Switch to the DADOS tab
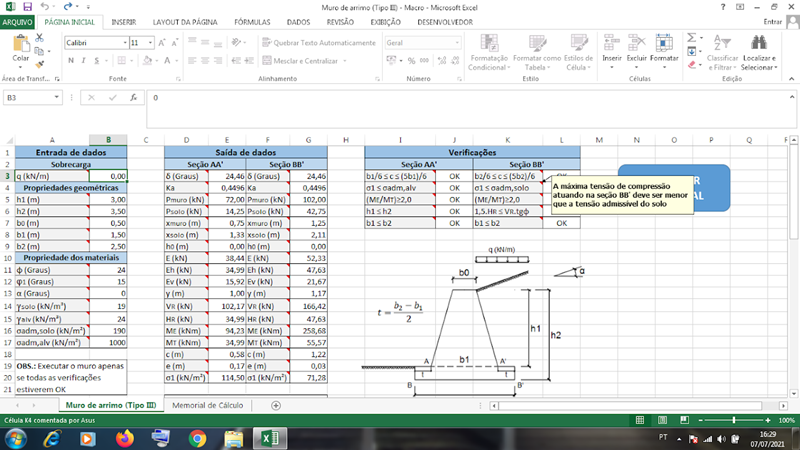The width and height of the screenshot is (800, 450). pyautogui.click(x=298, y=22)
